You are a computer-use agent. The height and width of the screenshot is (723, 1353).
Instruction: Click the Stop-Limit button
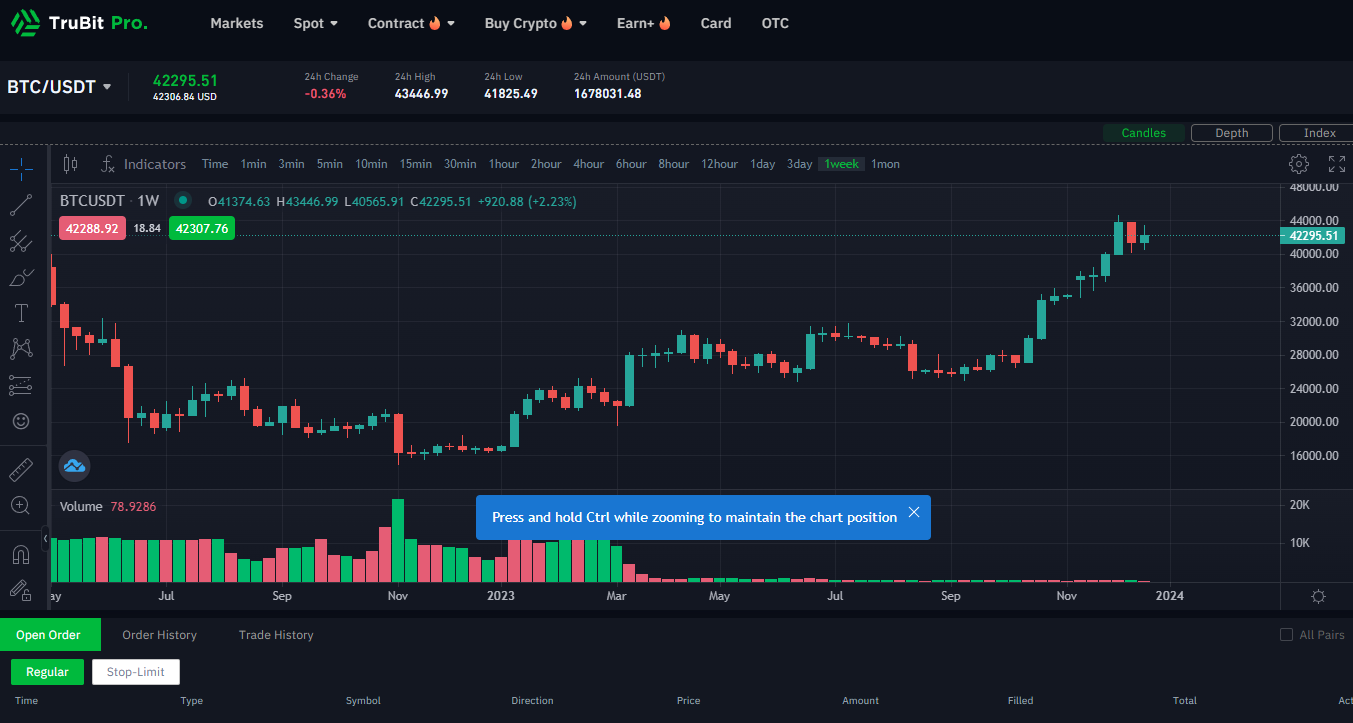[x=135, y=672]
